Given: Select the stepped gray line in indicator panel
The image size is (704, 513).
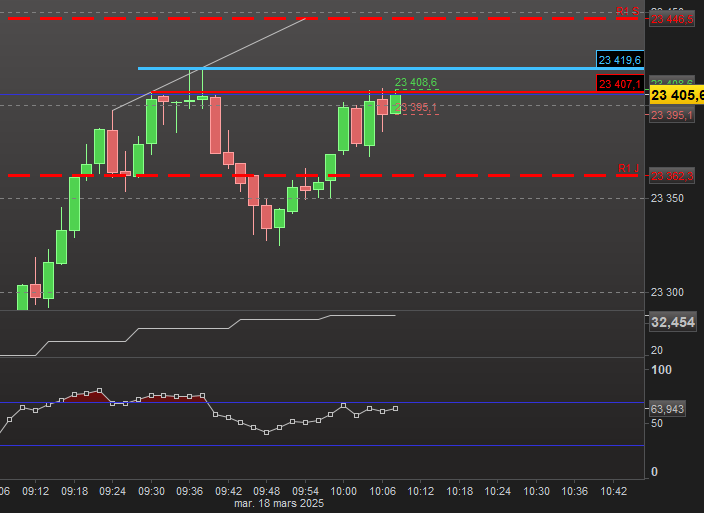Looking at the screenshot, I should coord(198,329).
